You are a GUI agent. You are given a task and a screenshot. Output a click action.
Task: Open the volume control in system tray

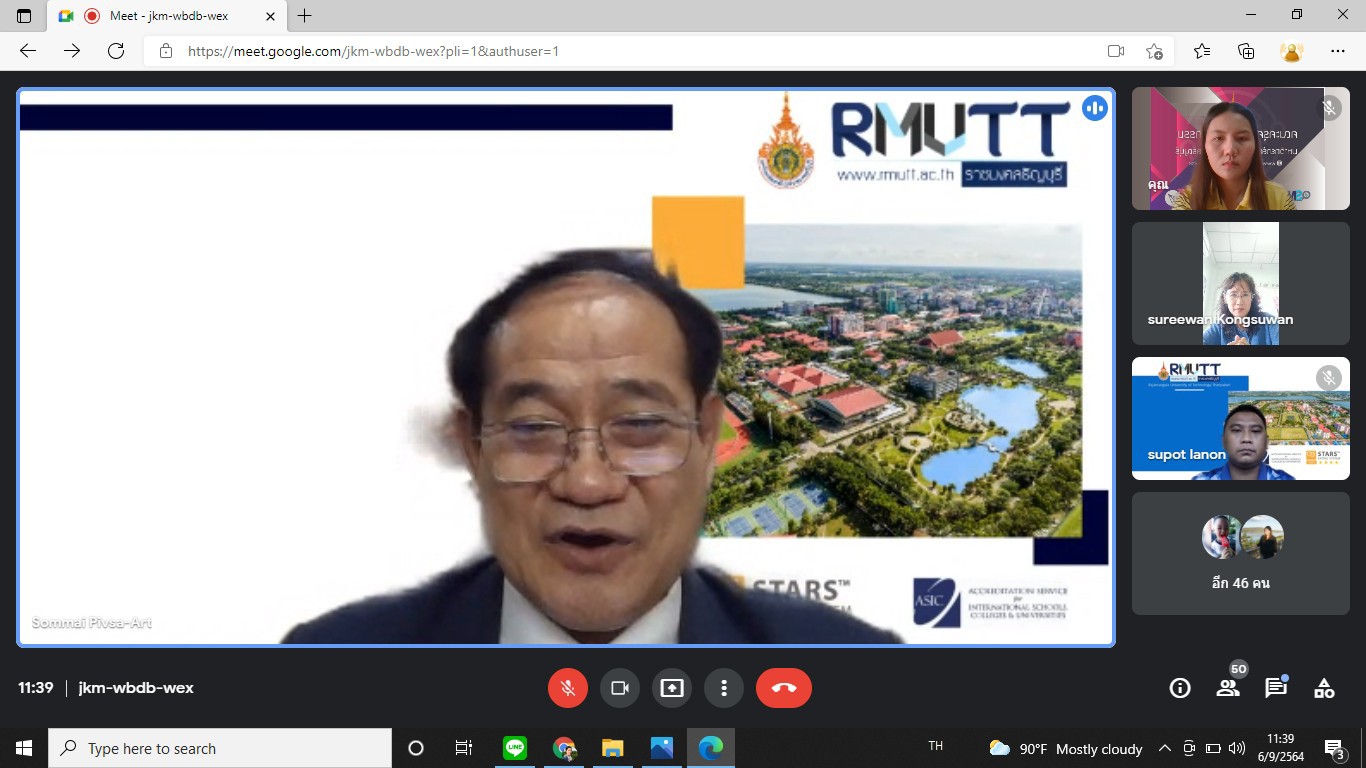1237,748
